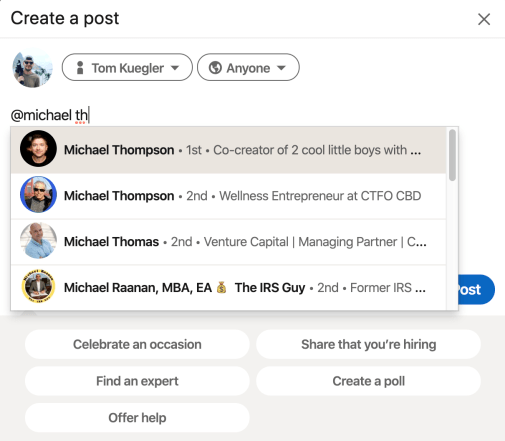Click Tom Kuegler's profile photo
The image size is (505, 441).
tap(33, 68)
